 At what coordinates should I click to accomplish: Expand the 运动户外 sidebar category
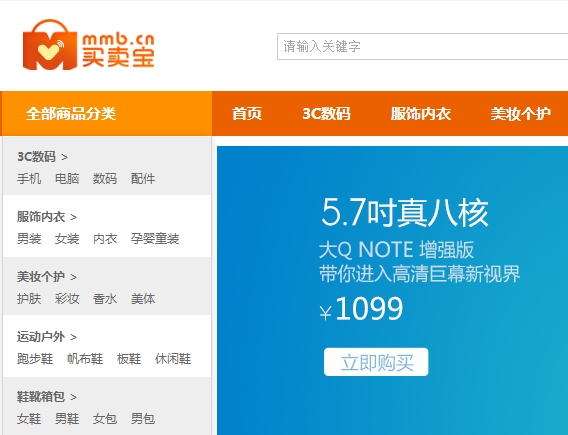coord(47,337)
